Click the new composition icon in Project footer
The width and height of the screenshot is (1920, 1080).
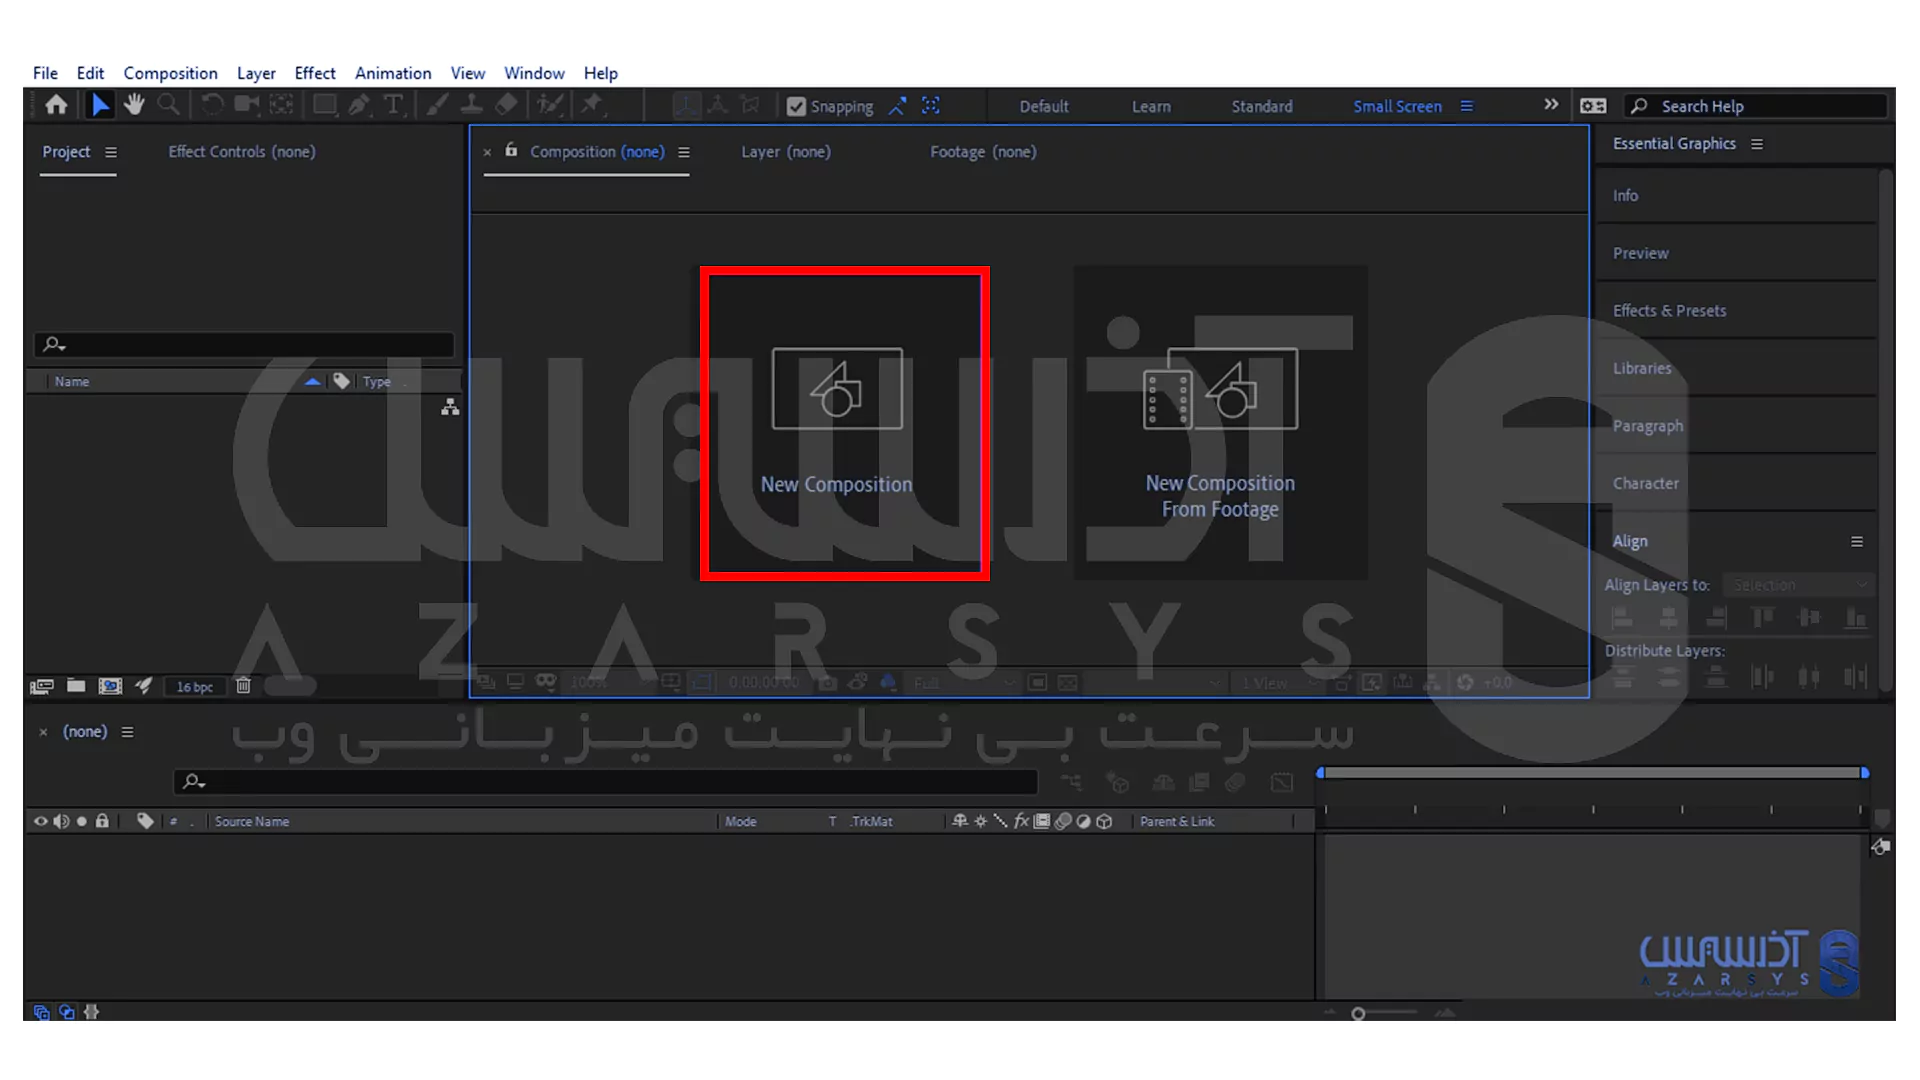110,686
